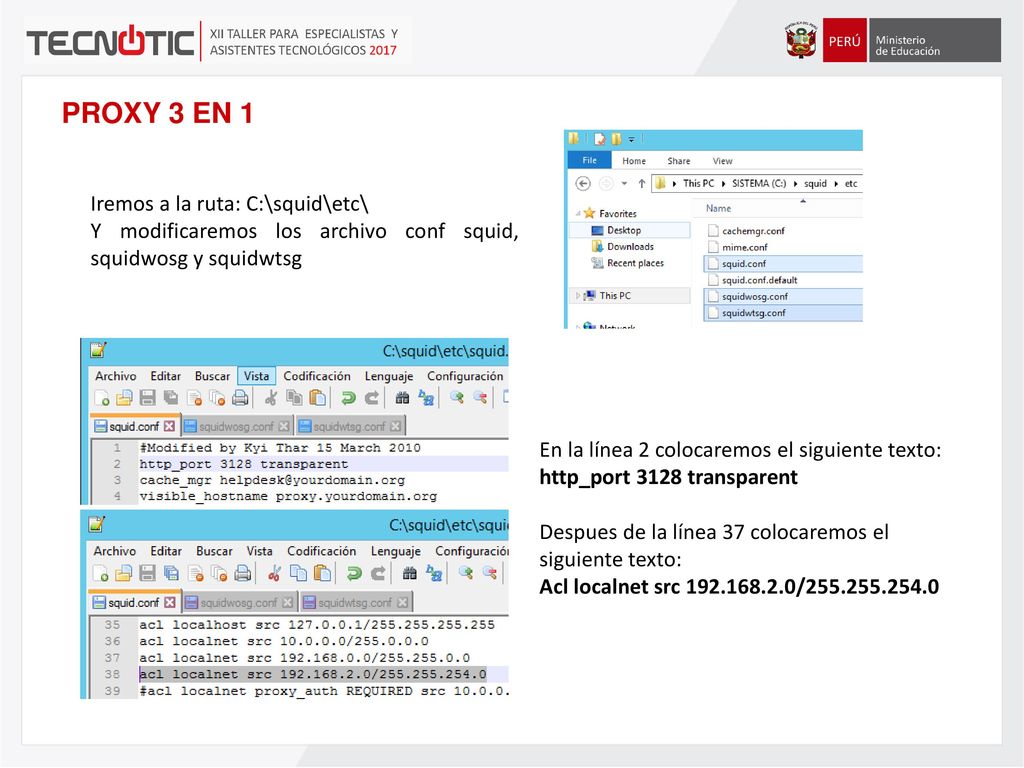Screen dimensions: 1024x768
Task: Switch to the Explorer Home ribbon tab
Action: tap(633, 161)
